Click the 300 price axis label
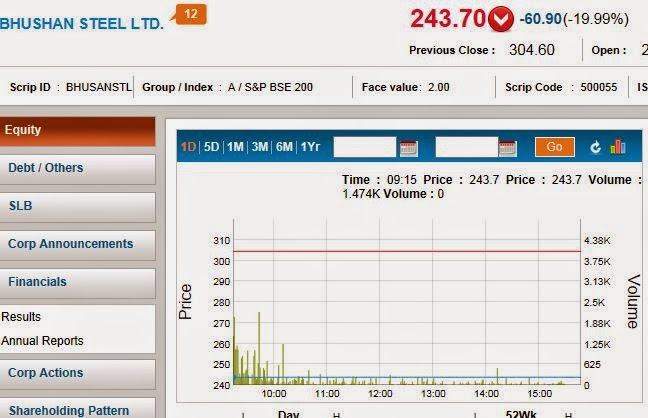 click(222, 261)
